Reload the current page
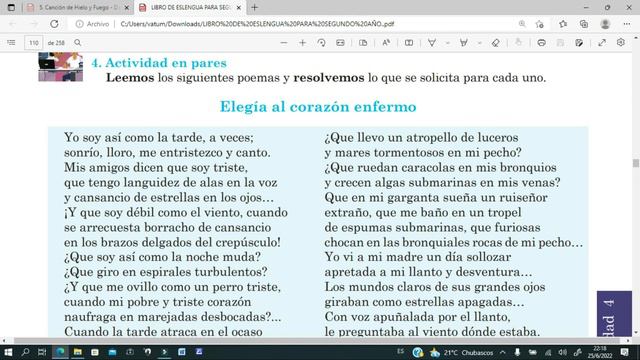This screenshot has height=360, width=640. 54,24
